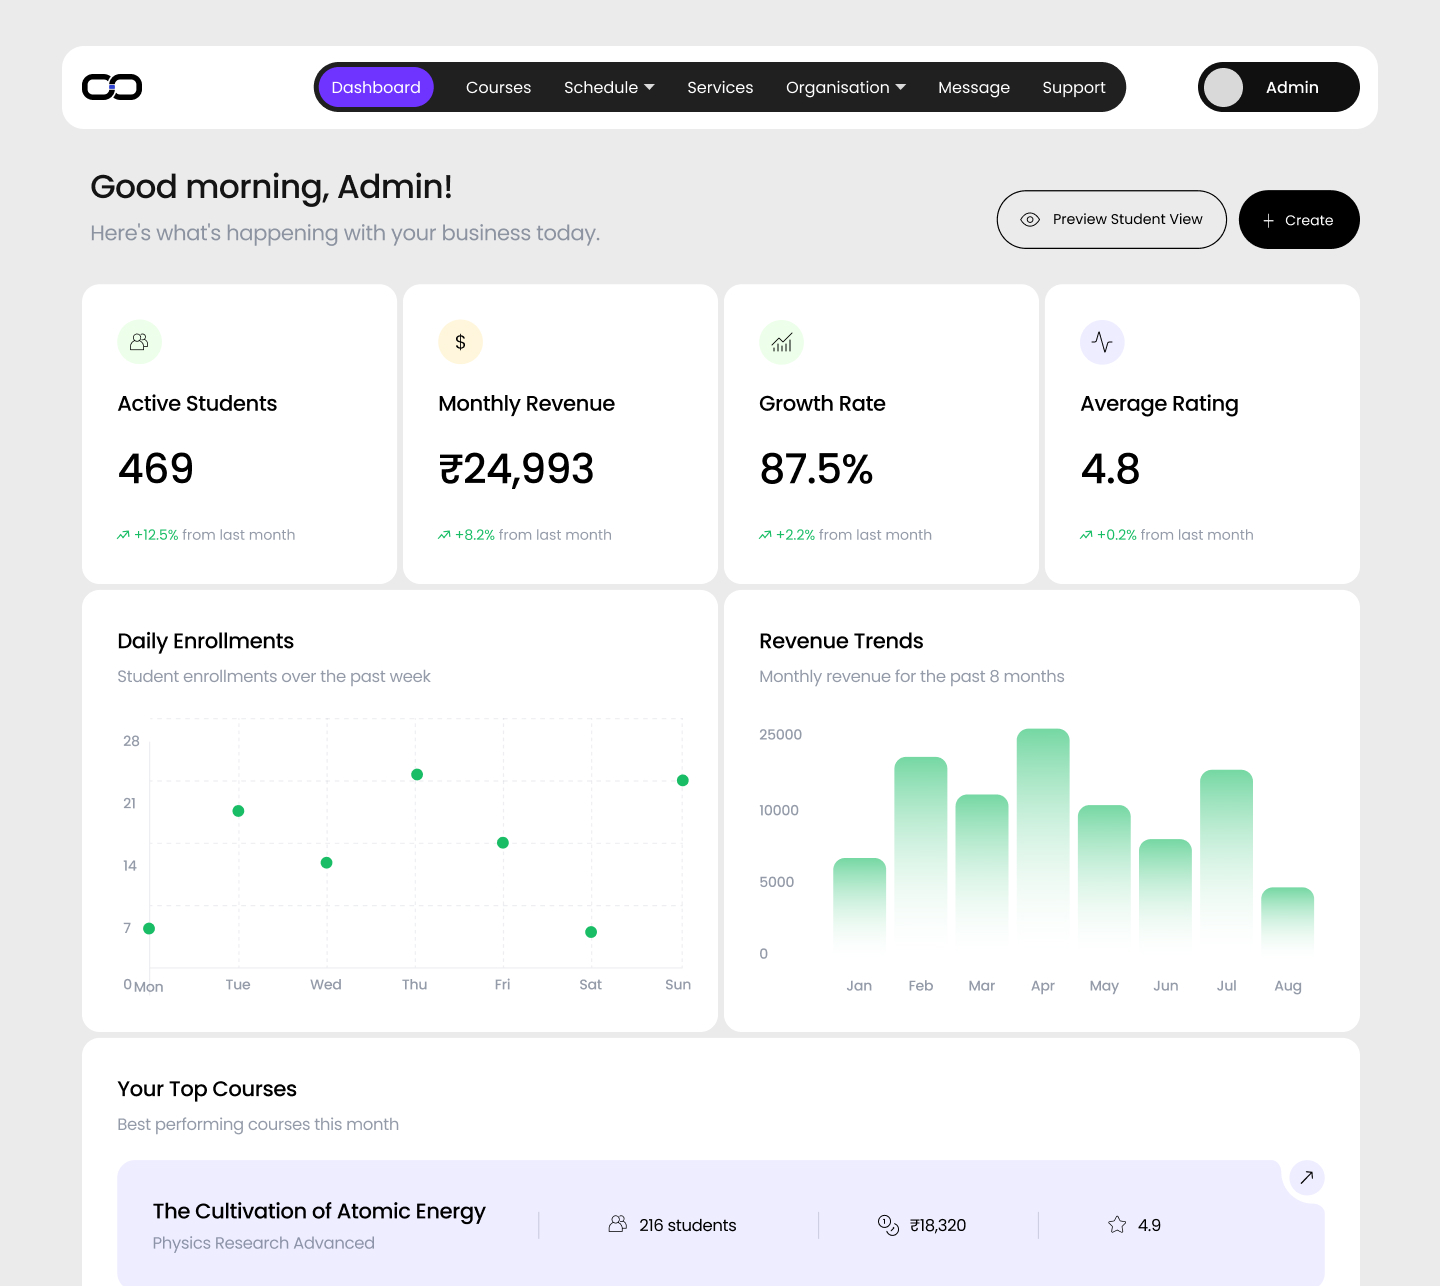
Task: Click the Admin avatar circle
Action: pos(1223,87)
